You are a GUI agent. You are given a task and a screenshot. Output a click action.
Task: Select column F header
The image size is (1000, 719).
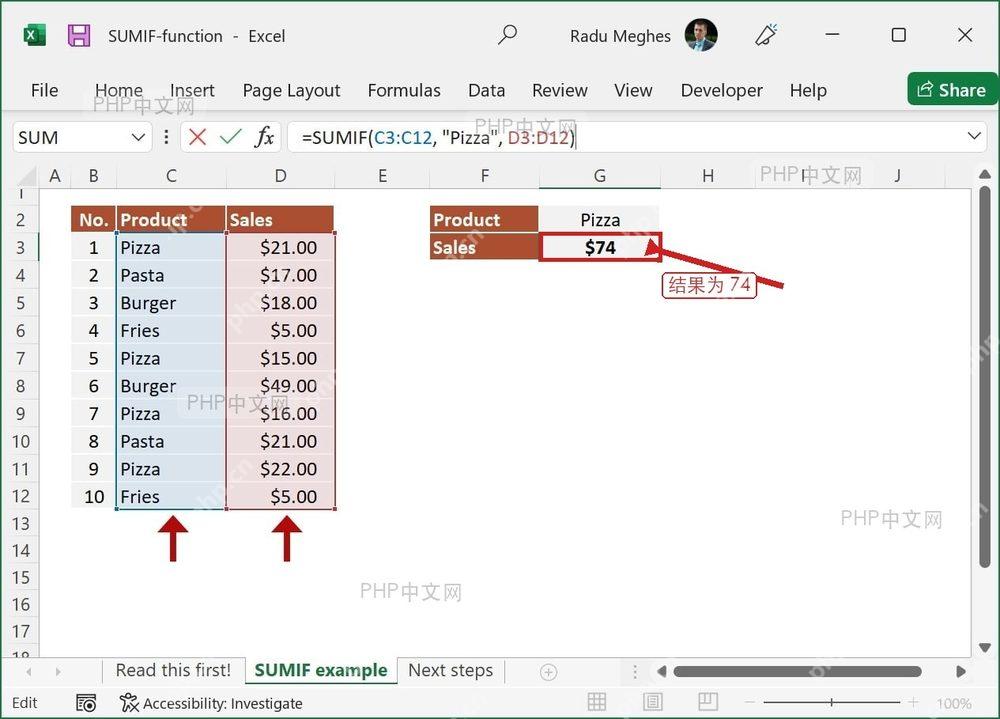point(485,176)
